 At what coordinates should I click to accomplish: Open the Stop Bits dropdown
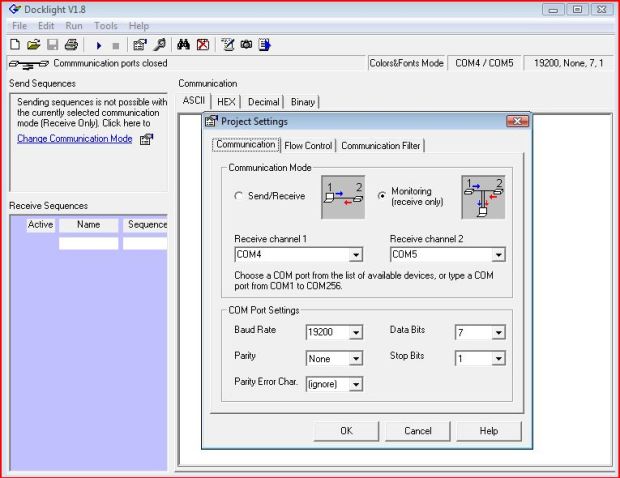pos(498,359)
